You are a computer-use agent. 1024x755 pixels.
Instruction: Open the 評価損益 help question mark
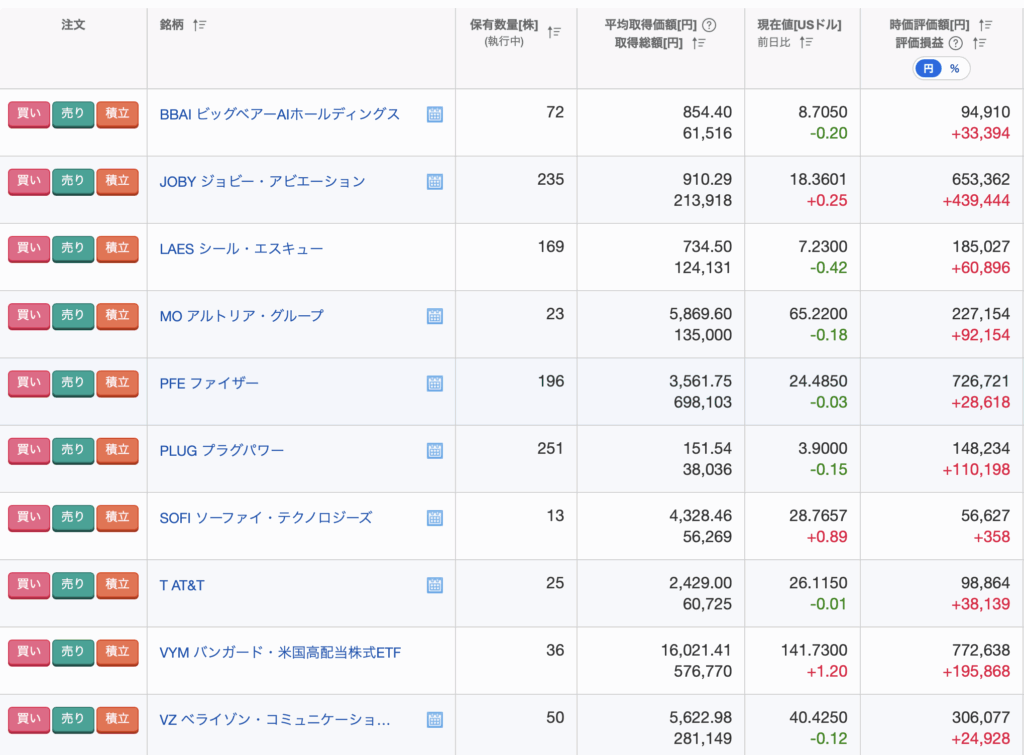(x=955, y=43)
